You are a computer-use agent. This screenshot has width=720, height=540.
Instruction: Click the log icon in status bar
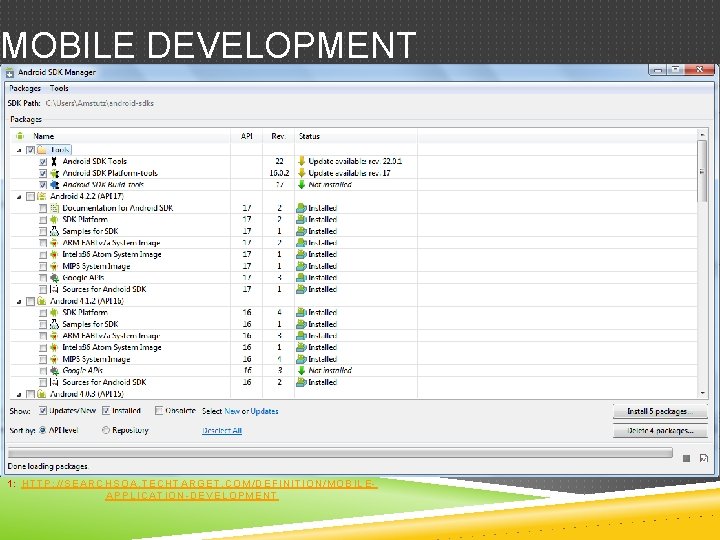[x=703, y=458]
